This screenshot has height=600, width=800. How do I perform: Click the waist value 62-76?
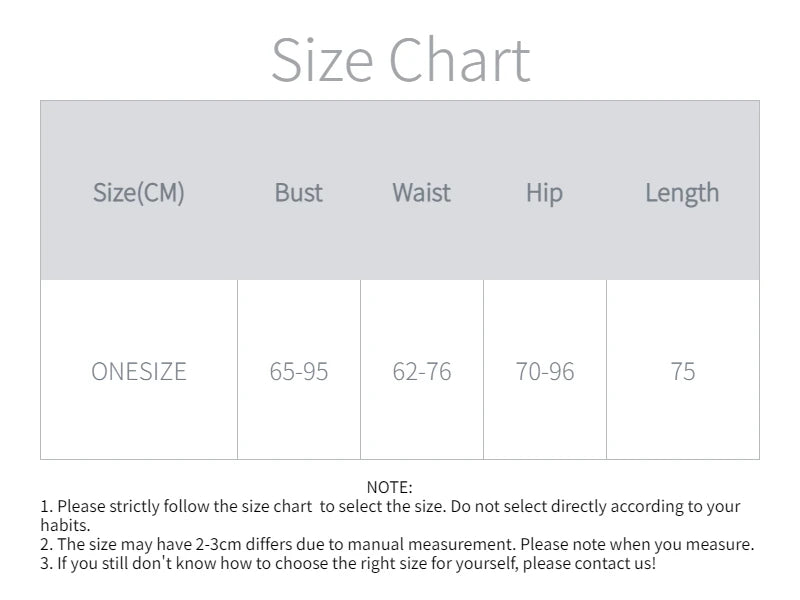(x=421, y=372)
